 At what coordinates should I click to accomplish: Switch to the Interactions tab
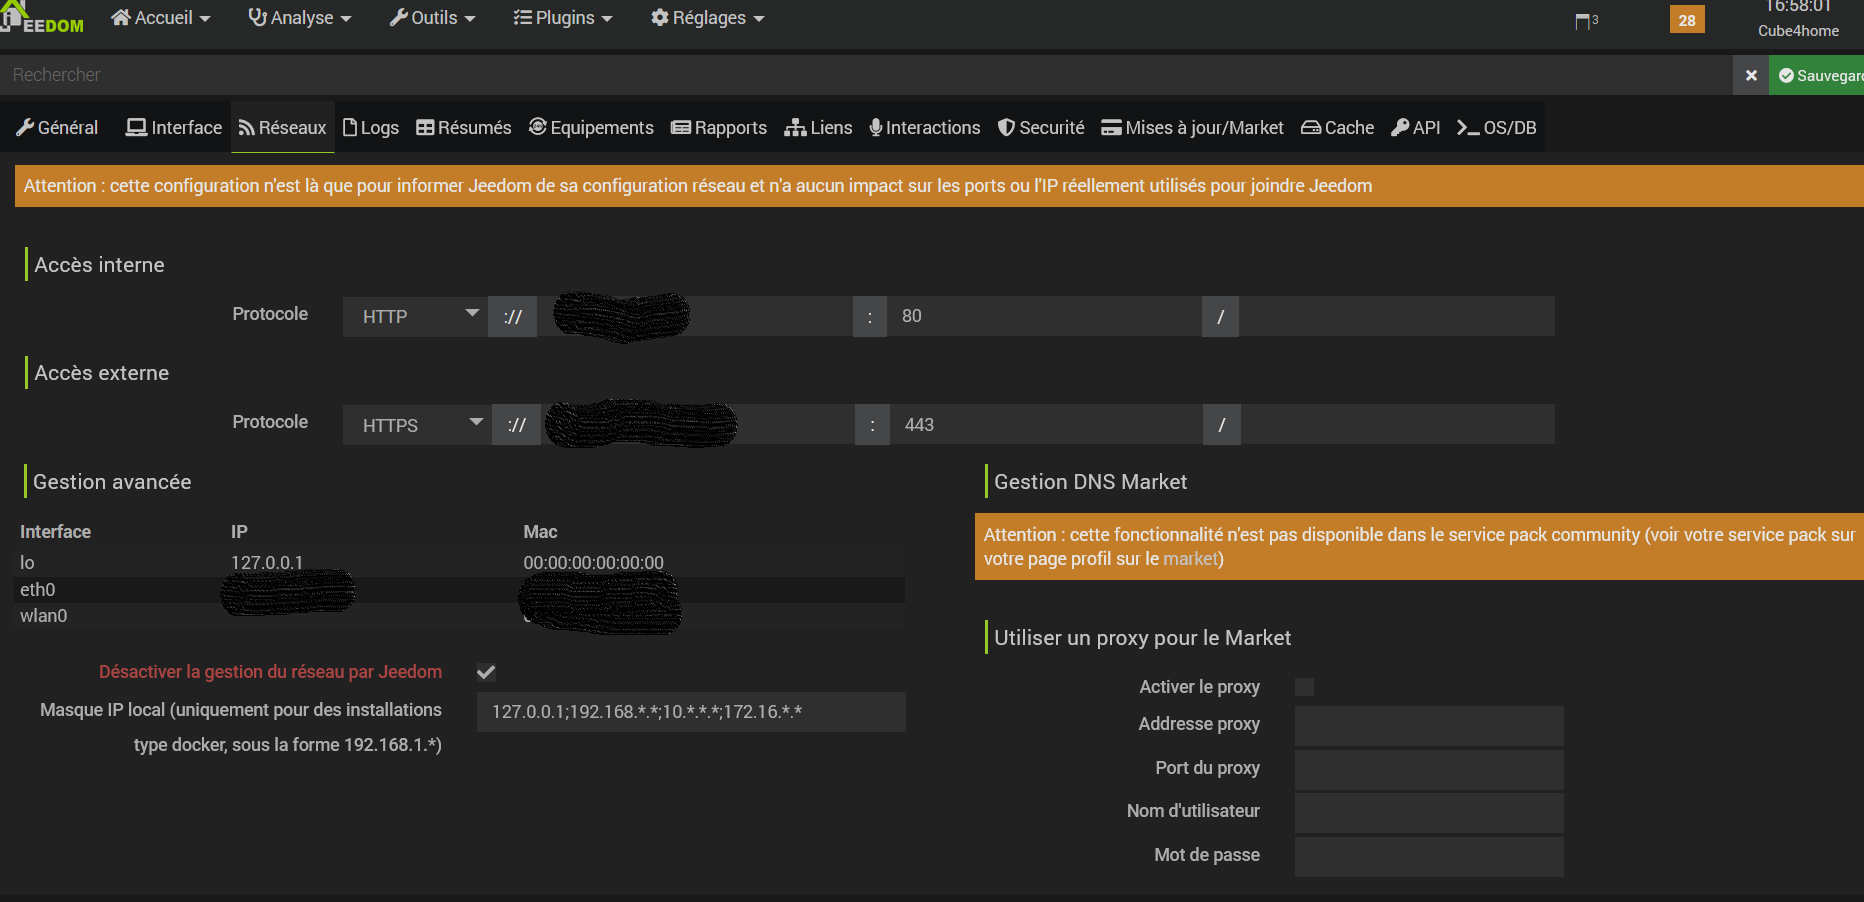pyautogui.click(x=925, y=128)
